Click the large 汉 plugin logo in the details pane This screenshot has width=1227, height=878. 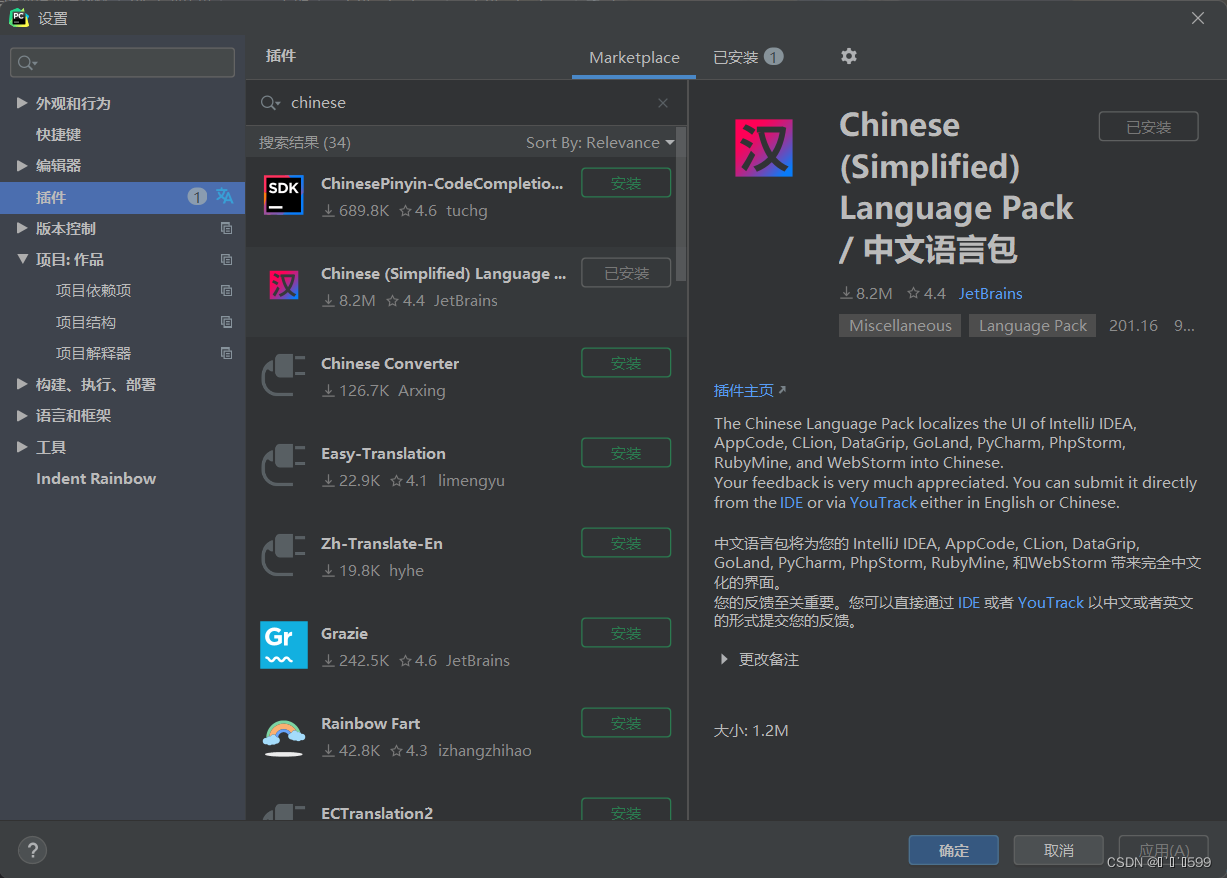(x=764, y=148)
